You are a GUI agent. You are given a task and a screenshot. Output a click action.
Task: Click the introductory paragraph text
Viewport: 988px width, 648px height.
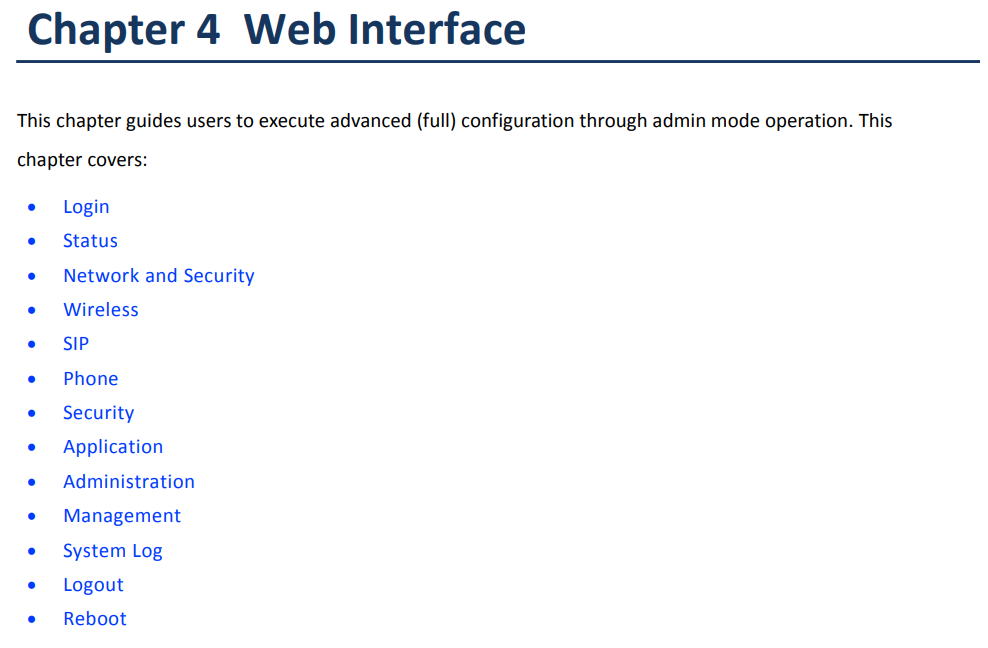[454, 140]
